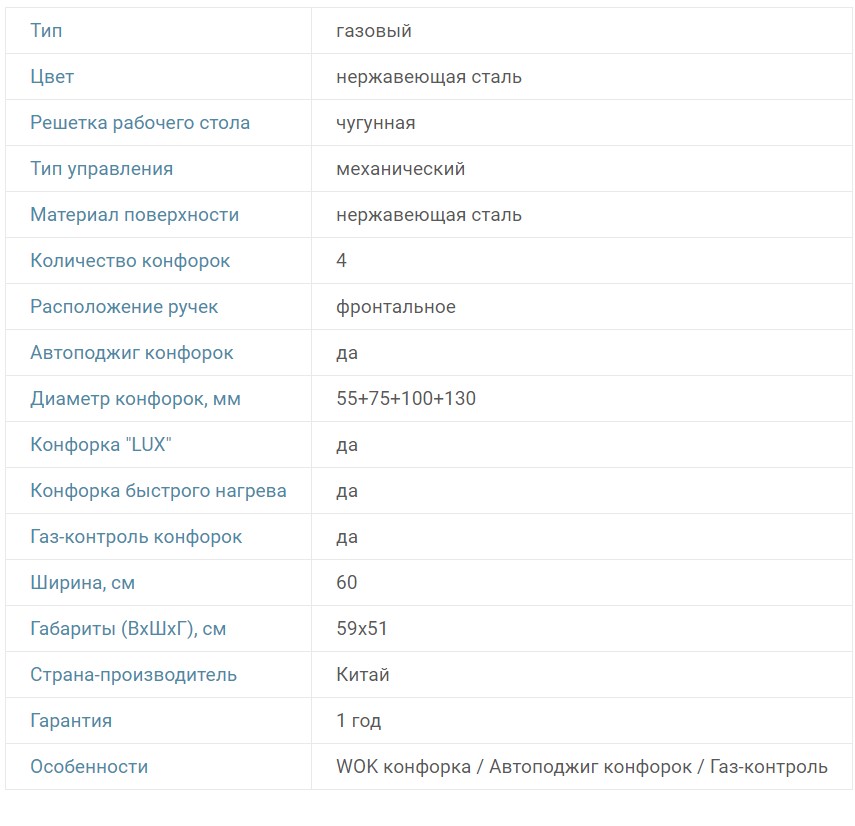Click the "Решетка рабочего стола" label
This screenshot has width=855, height=826.
pyautogui.click(x=140, y=123)
